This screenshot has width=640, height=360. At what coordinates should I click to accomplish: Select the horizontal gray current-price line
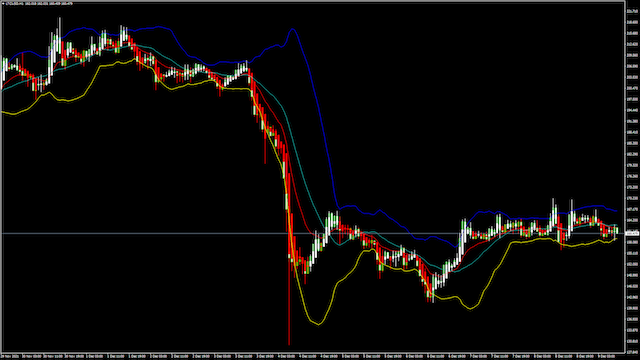(313, 233)
